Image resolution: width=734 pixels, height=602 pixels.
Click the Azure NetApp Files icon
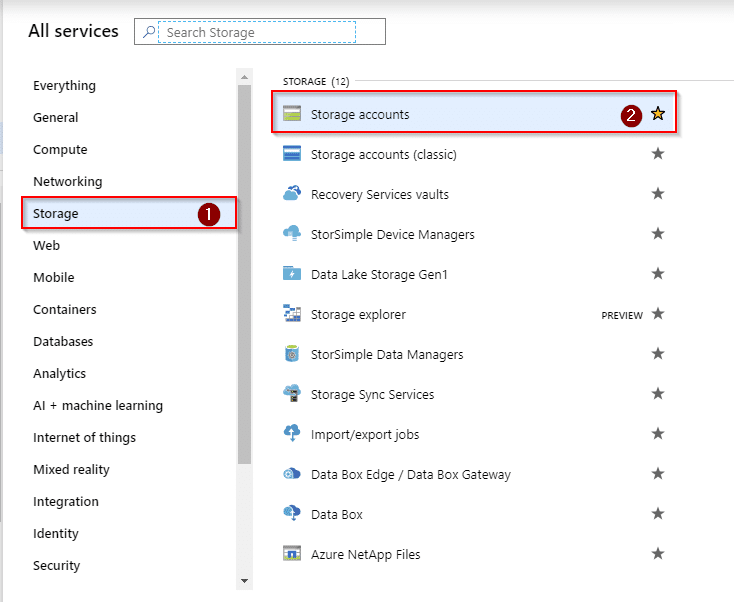292,553
